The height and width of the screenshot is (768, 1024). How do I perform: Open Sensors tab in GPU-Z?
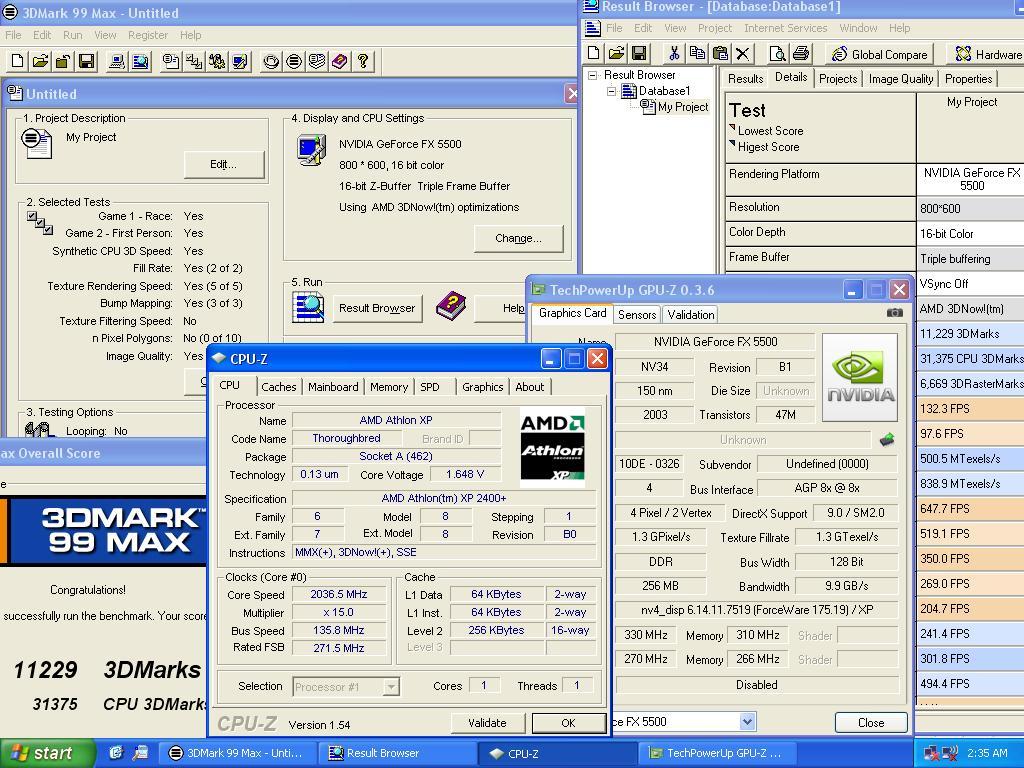637,315
